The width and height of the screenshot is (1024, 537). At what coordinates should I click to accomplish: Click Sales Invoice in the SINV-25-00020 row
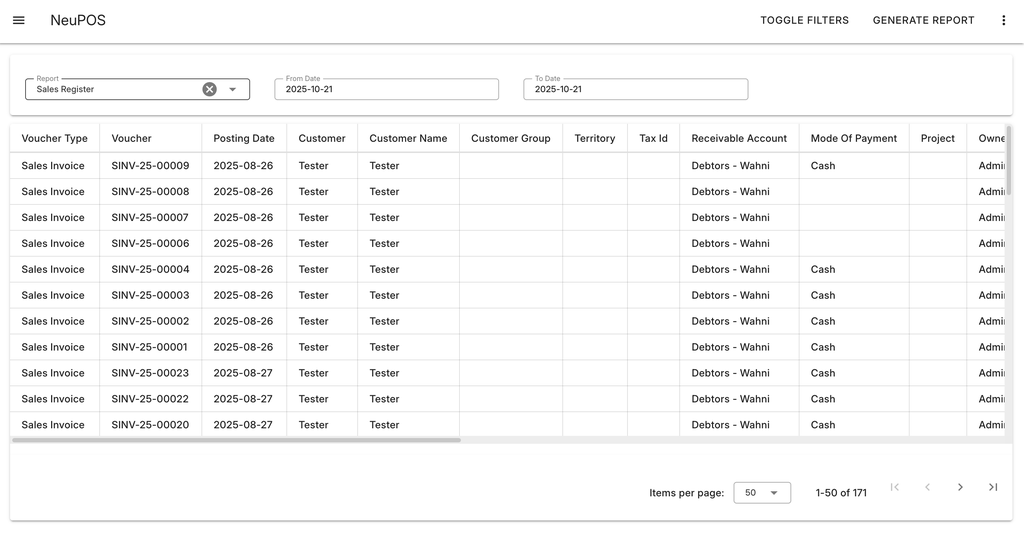click(53, 425)
